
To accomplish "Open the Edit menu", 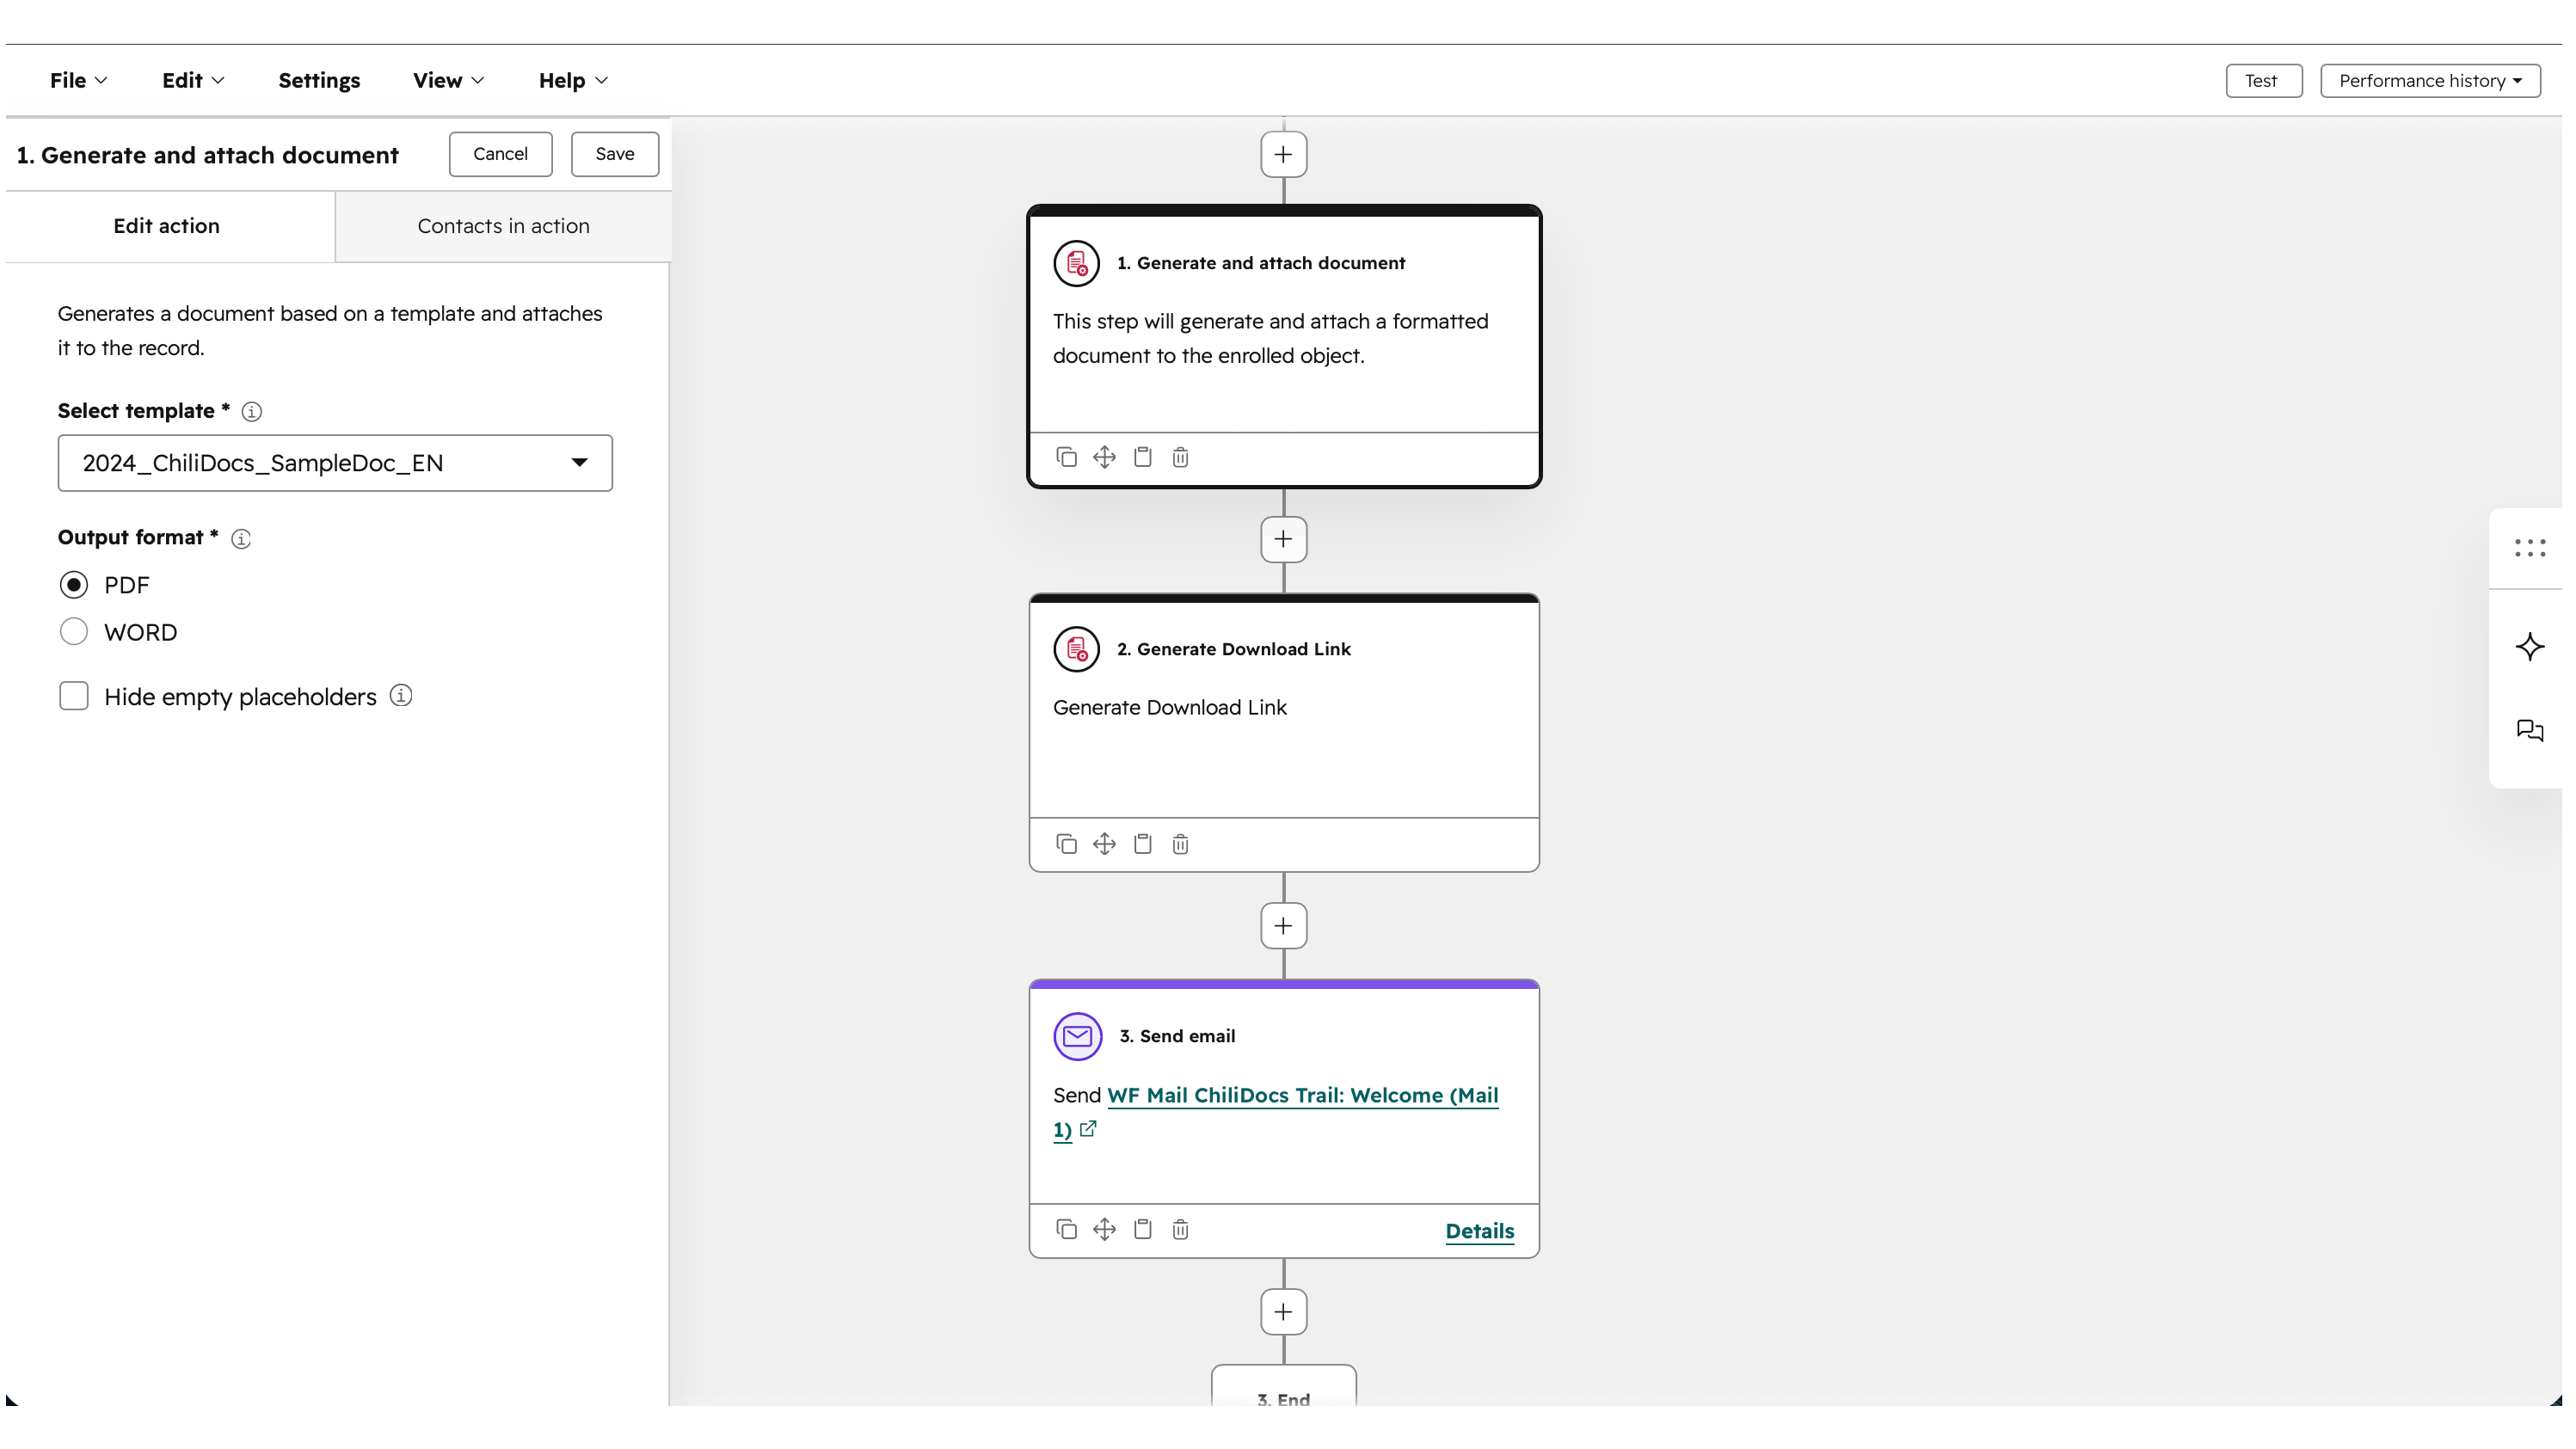I will click(x=192, y=80).
